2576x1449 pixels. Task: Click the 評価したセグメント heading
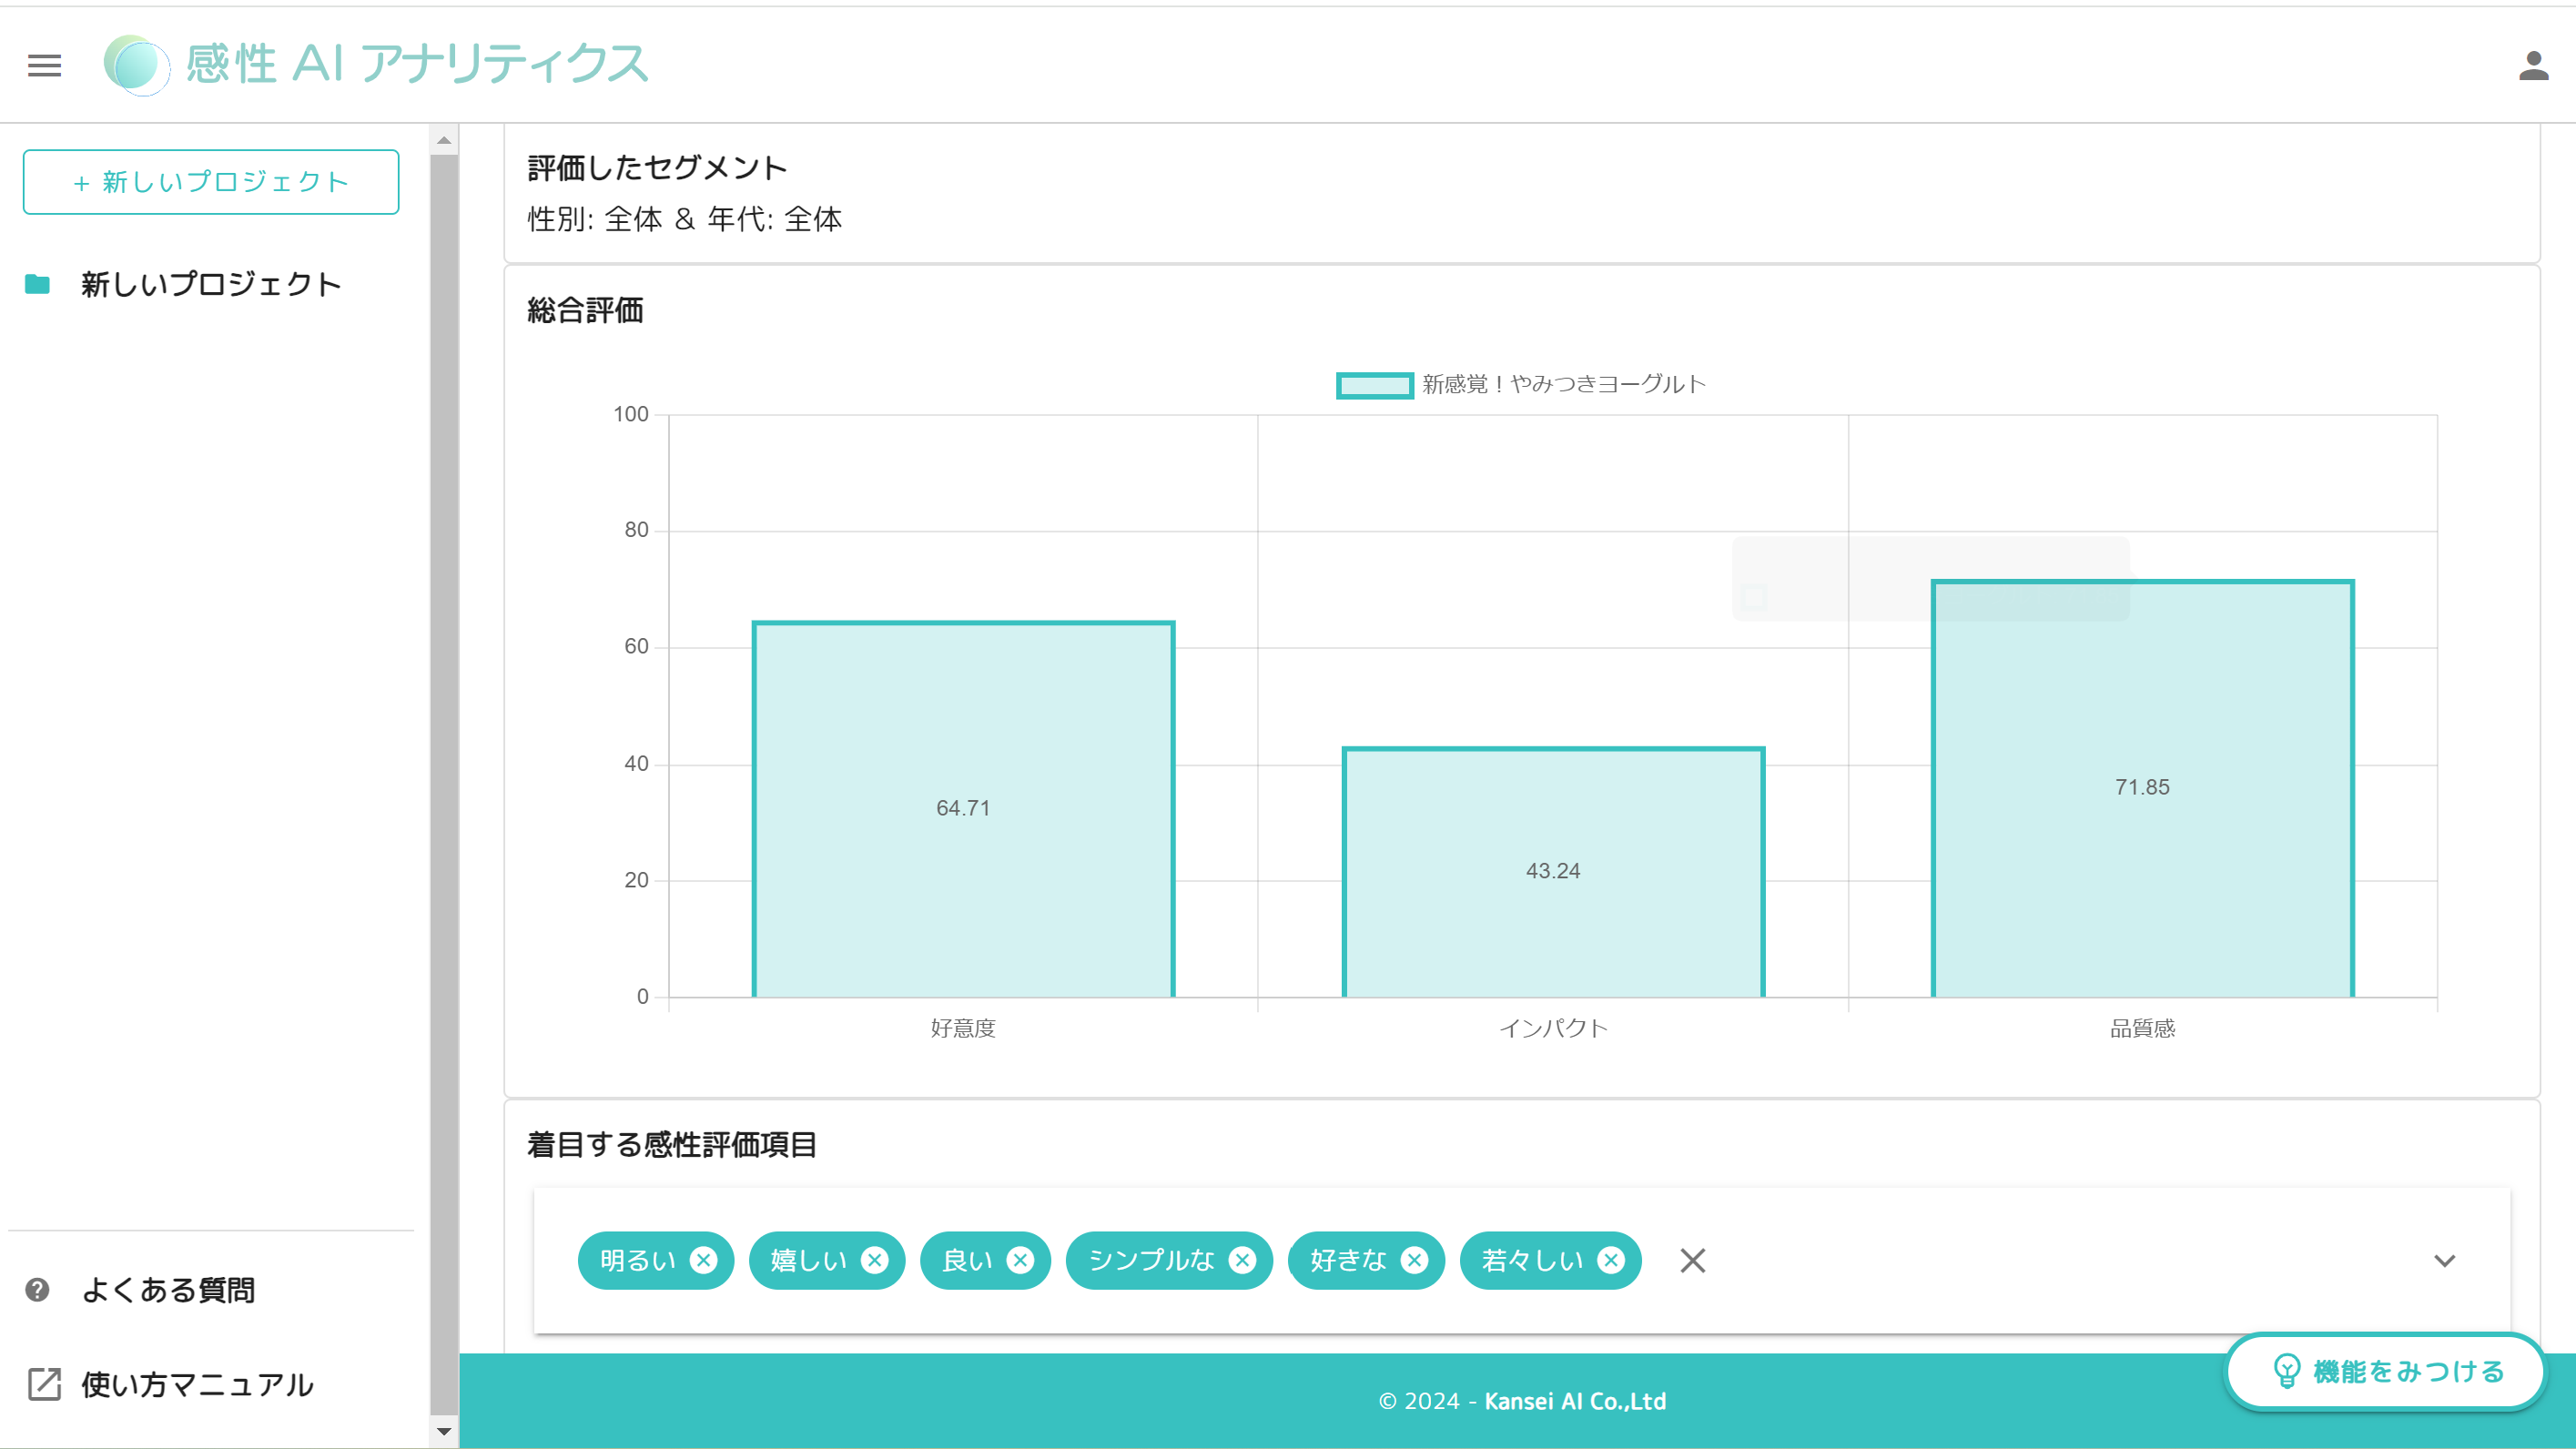pos(657,168)
